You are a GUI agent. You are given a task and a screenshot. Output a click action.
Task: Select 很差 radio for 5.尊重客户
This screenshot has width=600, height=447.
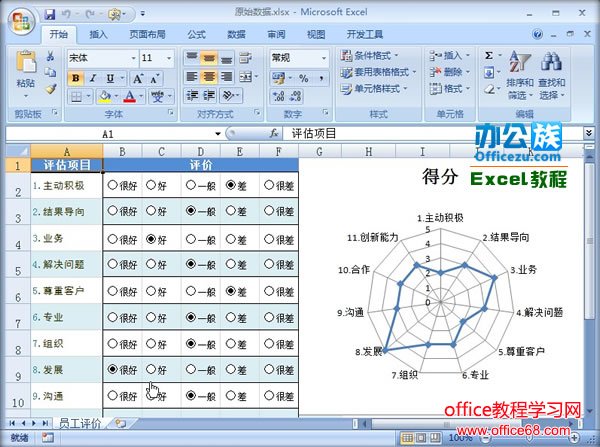click(x=269, y=291)
